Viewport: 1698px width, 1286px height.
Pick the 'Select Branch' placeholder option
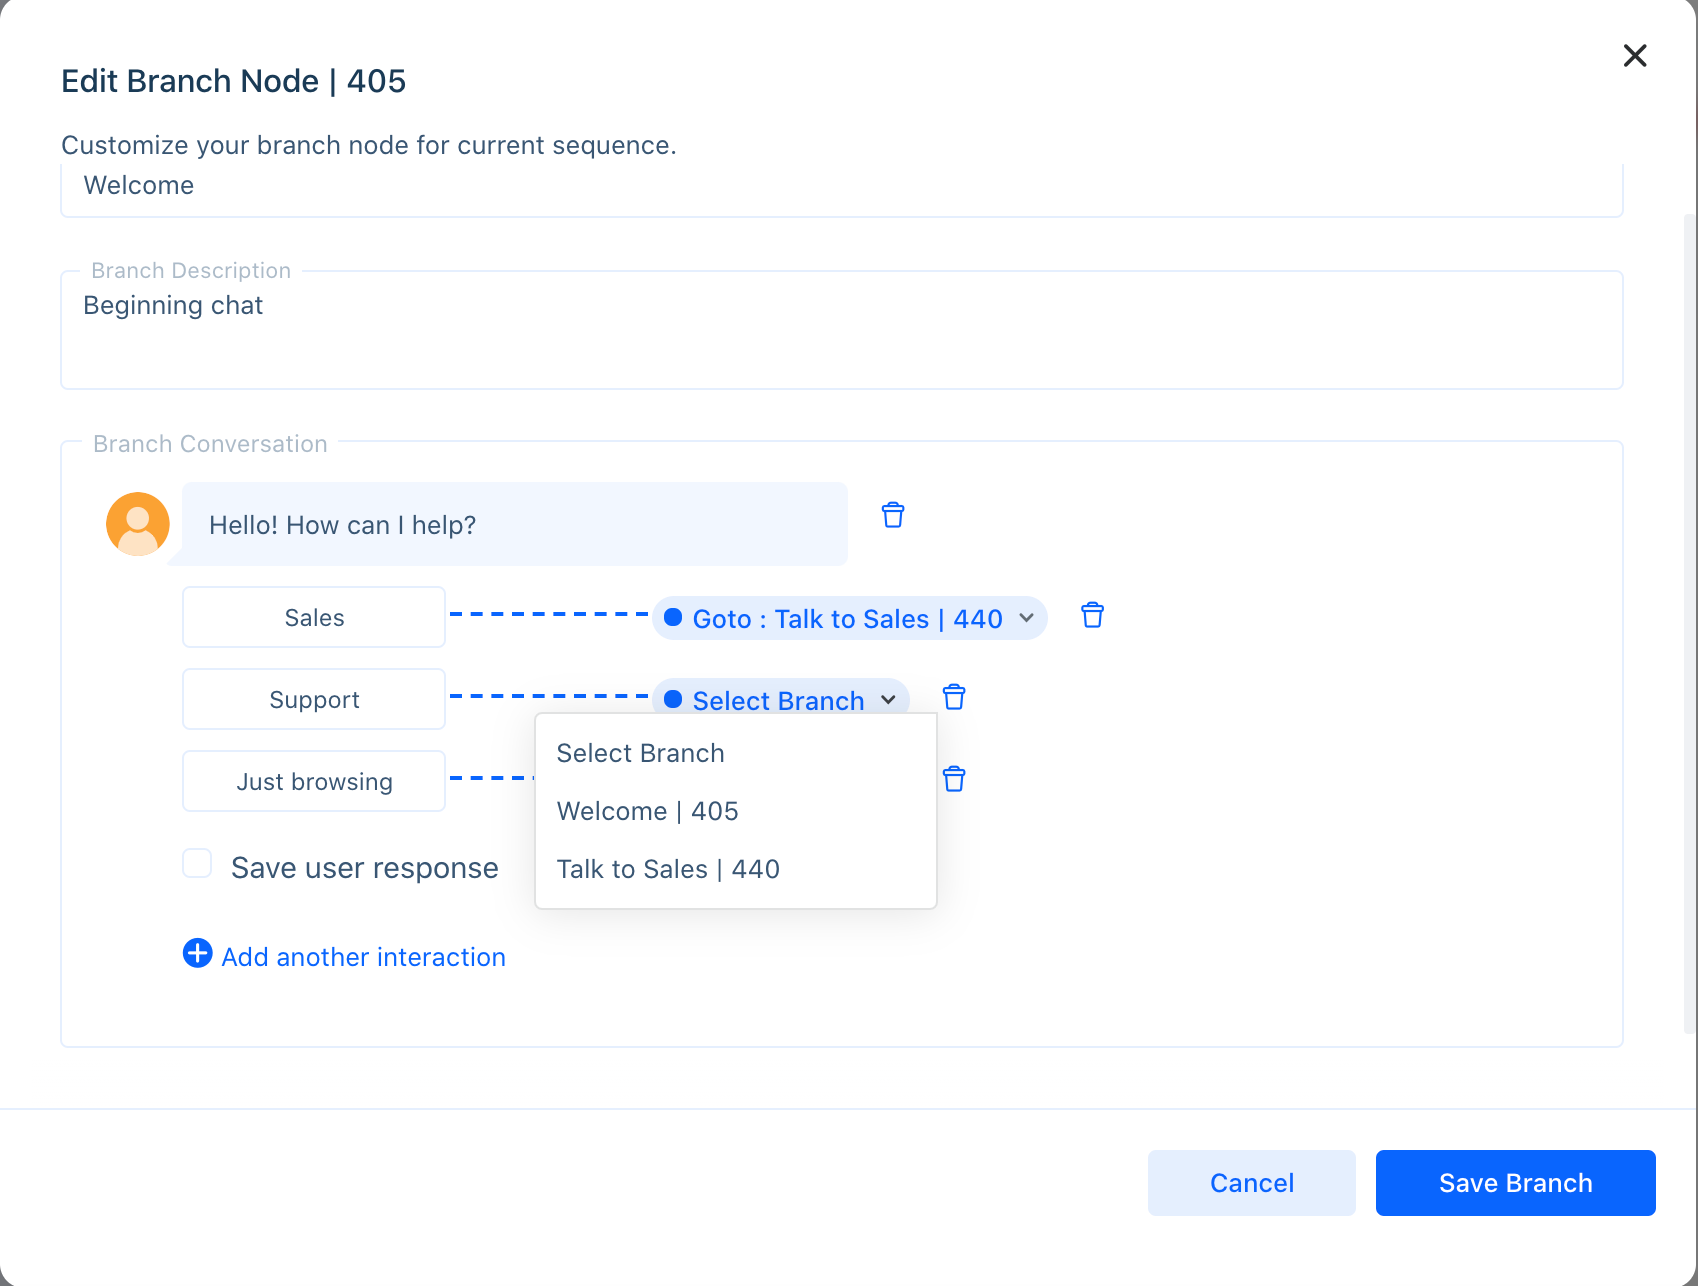click(x=640, y=753)
